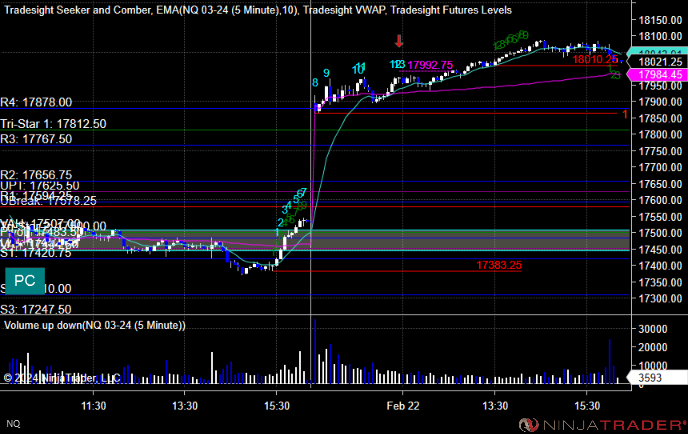The image size is (688, 434).
Task: Click the 18150.00 price axis label
Action: 660,20
